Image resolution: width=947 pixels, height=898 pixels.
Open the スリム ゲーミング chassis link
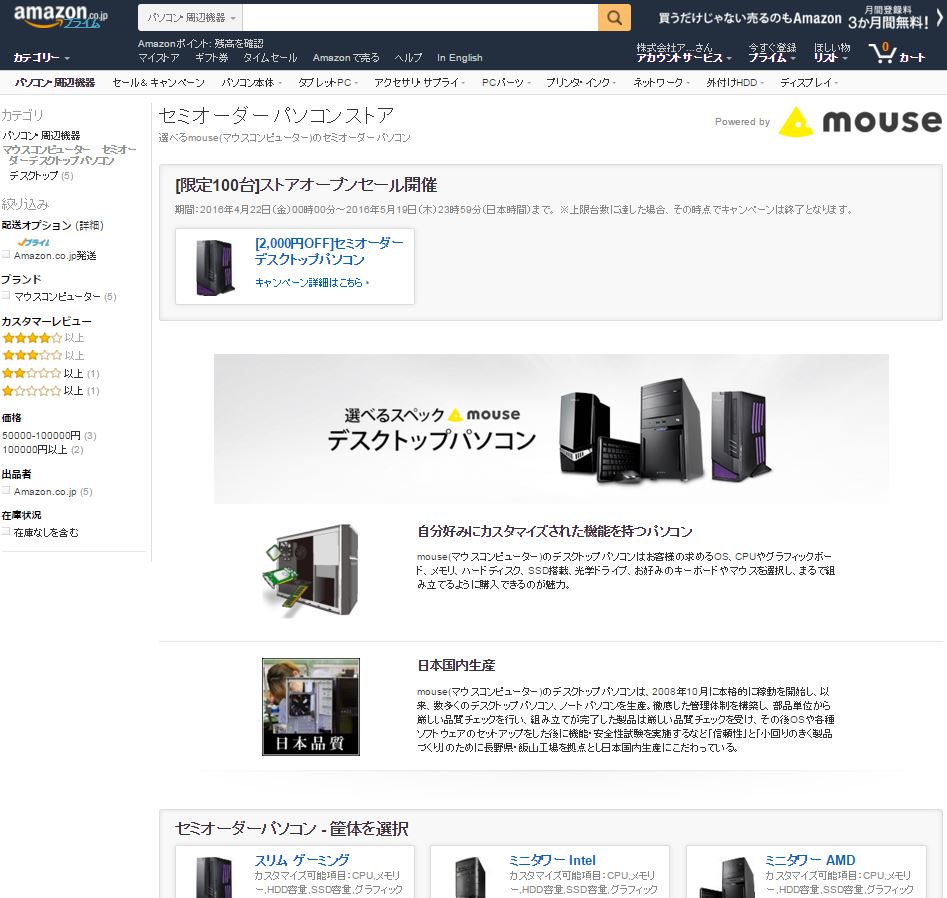[301, 860]
